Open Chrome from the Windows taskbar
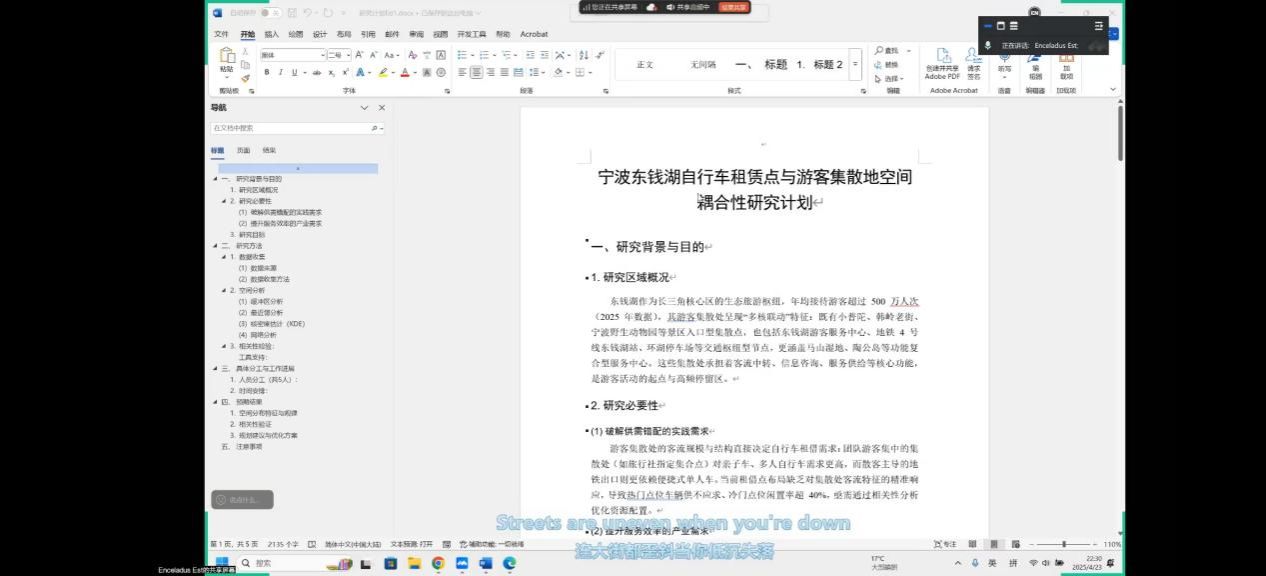 [x=438, y=564]
